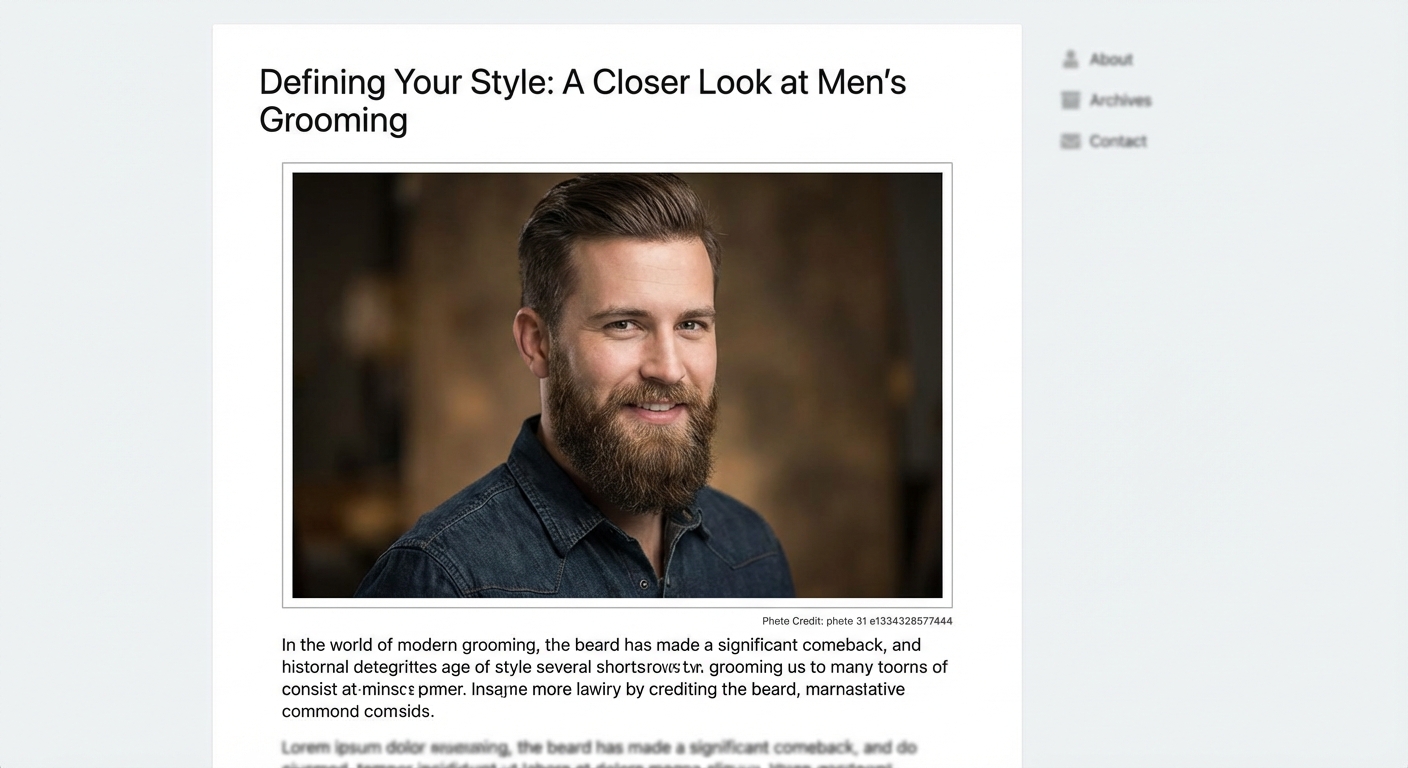
Task: Go to the Archives link
Action: tap(1120, 100)
